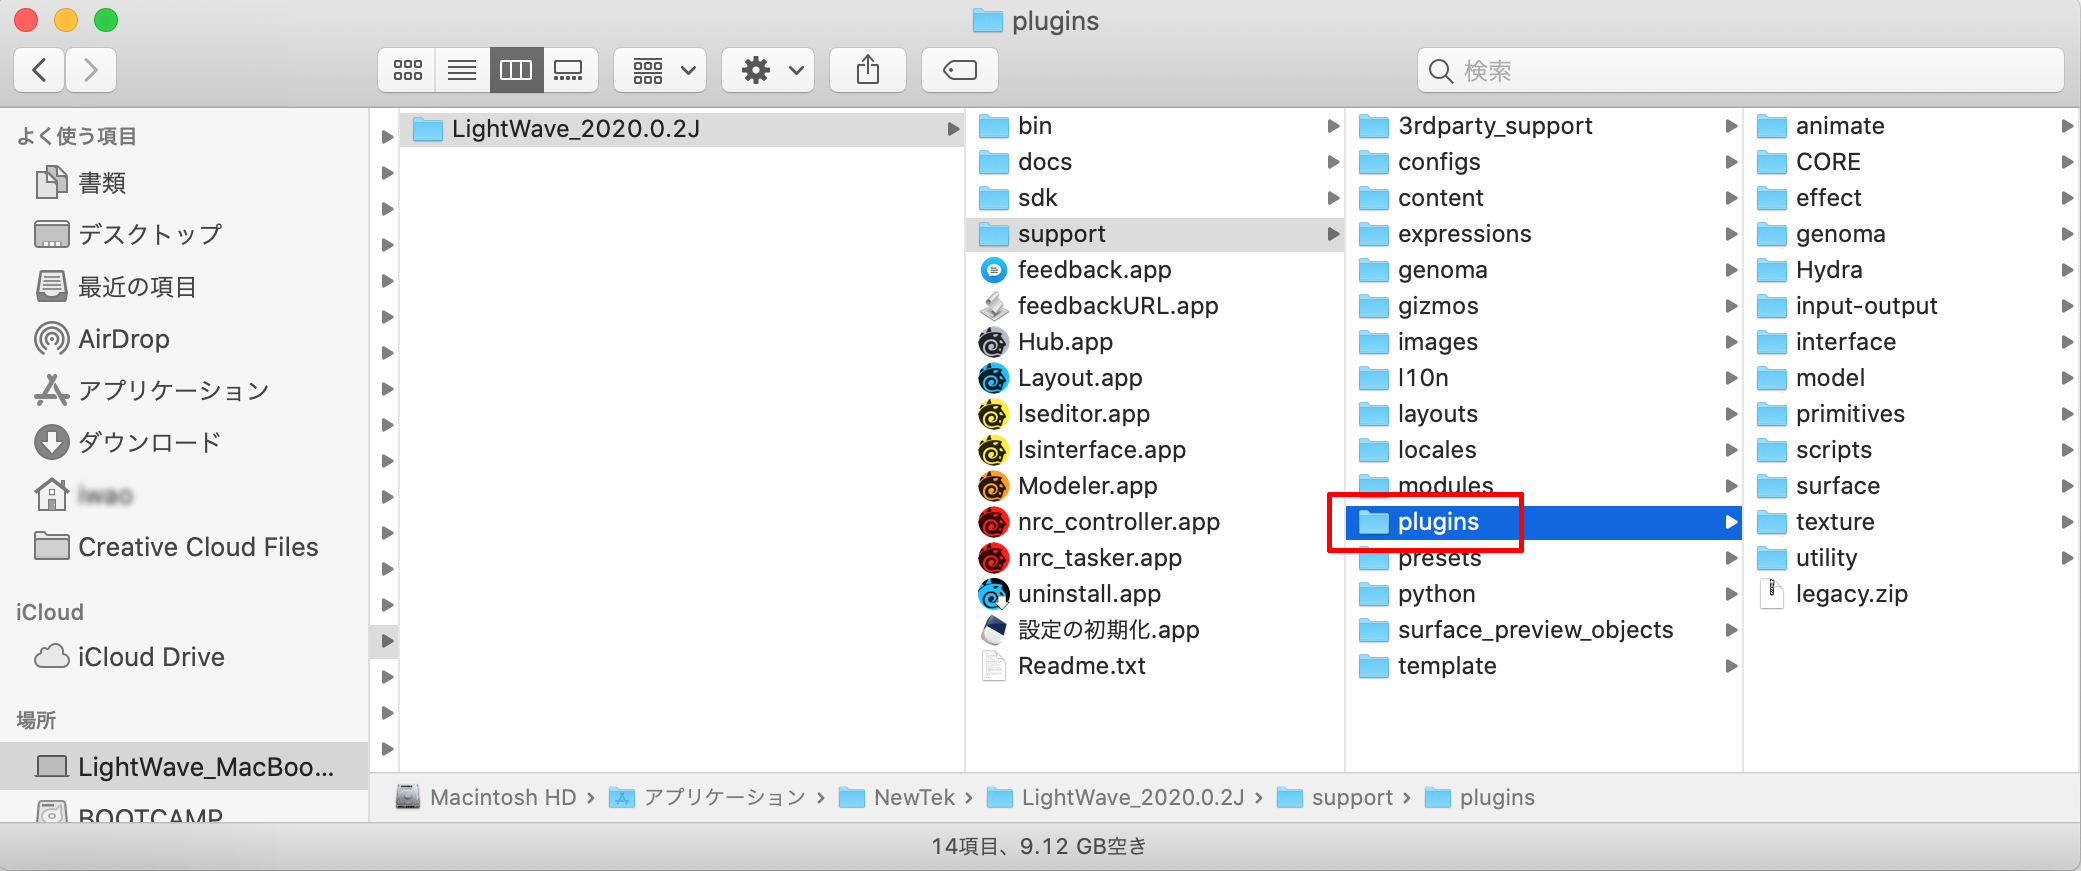Select Modeler.app
The image size is (2081, 871).
pyautogui.click(x=1155, y=486)
